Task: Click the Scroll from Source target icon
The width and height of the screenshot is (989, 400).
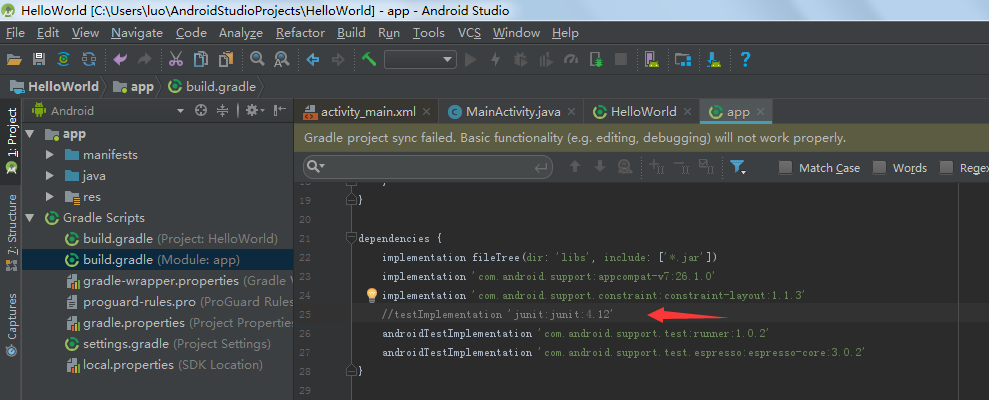Action: [201, 110]
